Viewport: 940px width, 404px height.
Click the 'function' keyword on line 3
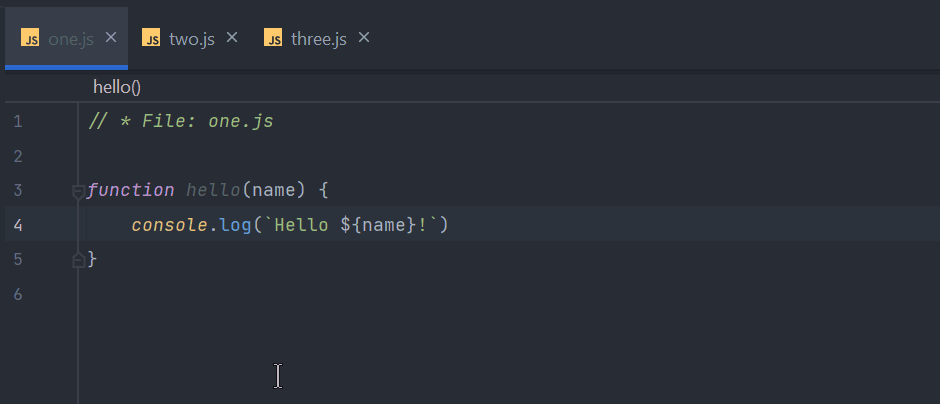(131, 191)
